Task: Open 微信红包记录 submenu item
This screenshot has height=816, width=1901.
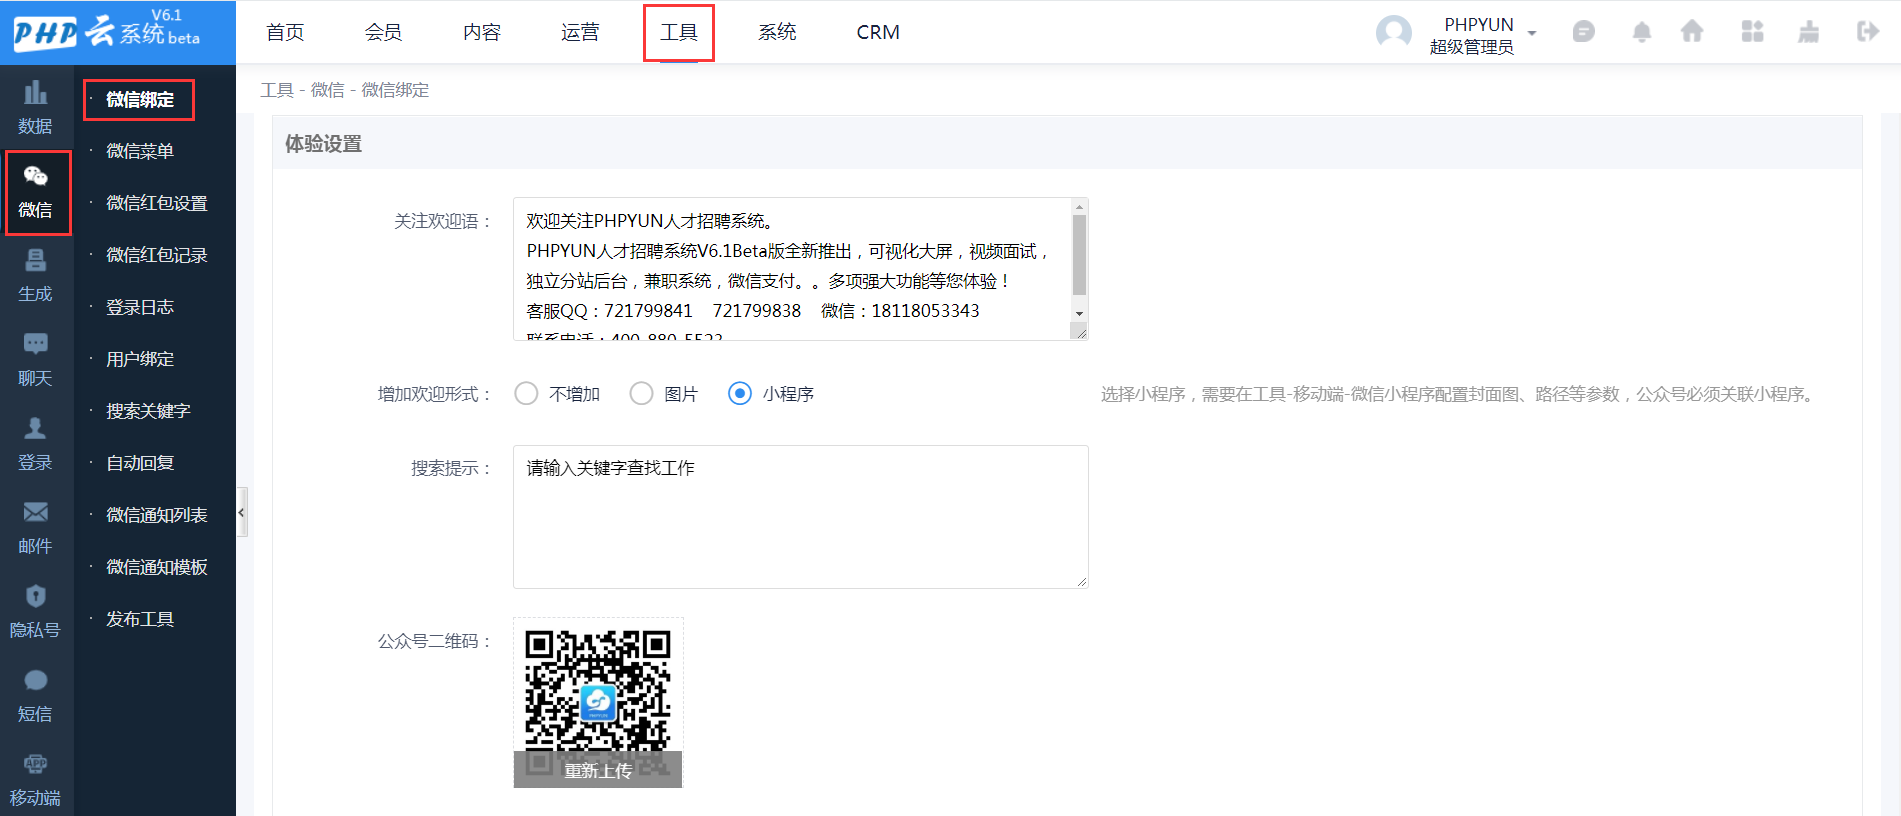Action: coord(157,255)
